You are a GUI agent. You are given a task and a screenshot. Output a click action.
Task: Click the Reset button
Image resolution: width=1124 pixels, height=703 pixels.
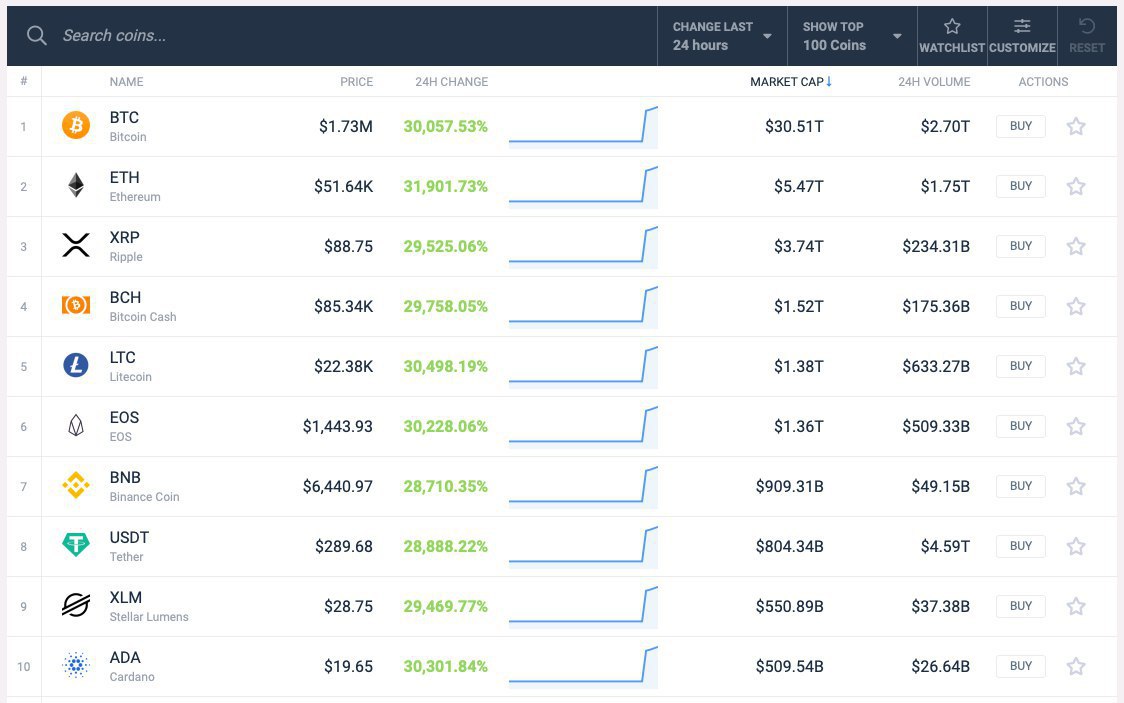tap(1087, 36)
